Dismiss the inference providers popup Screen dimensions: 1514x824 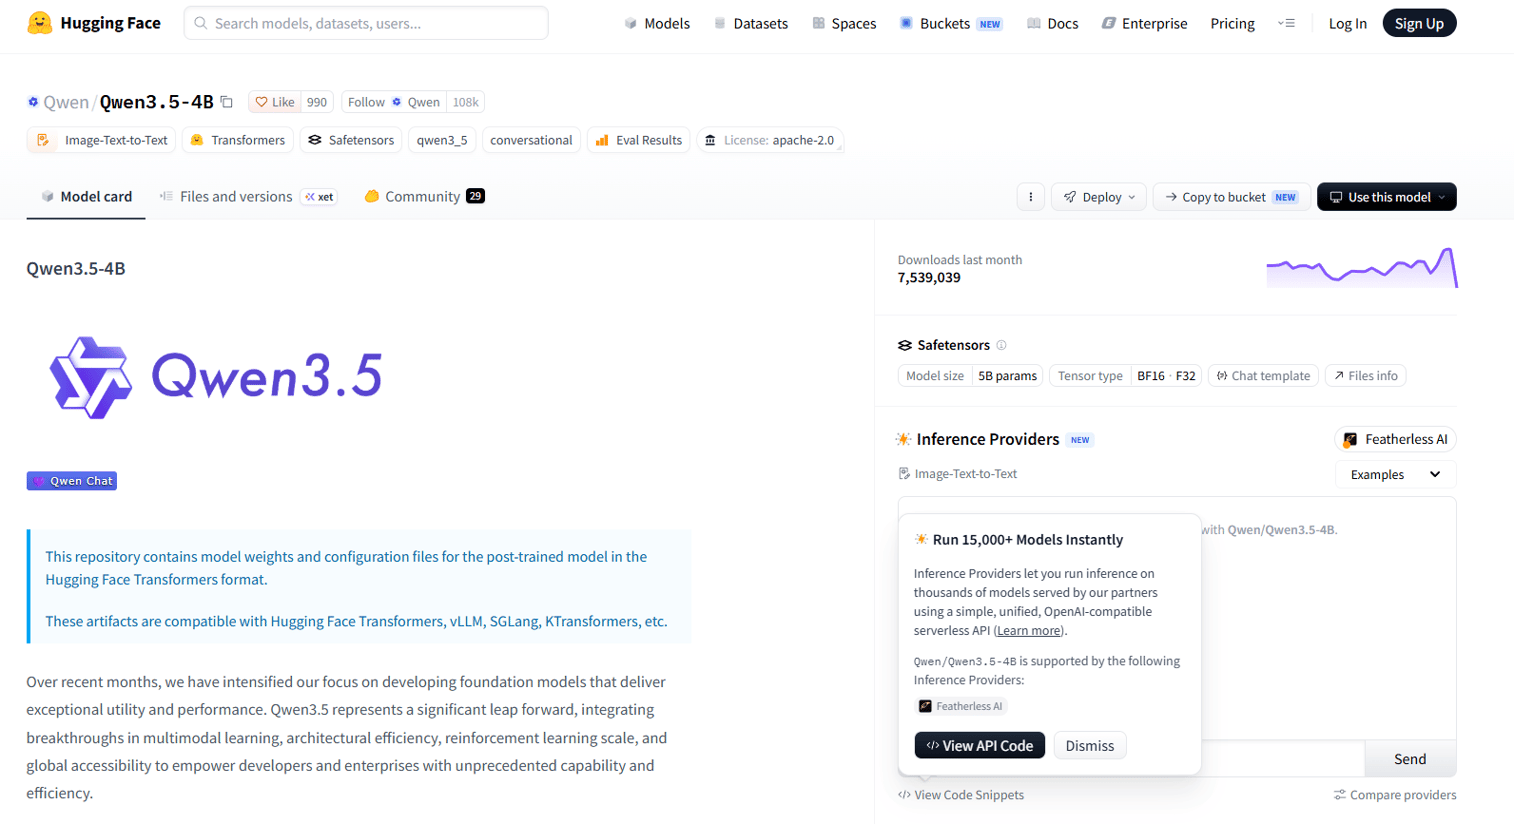click(1090, 746)
